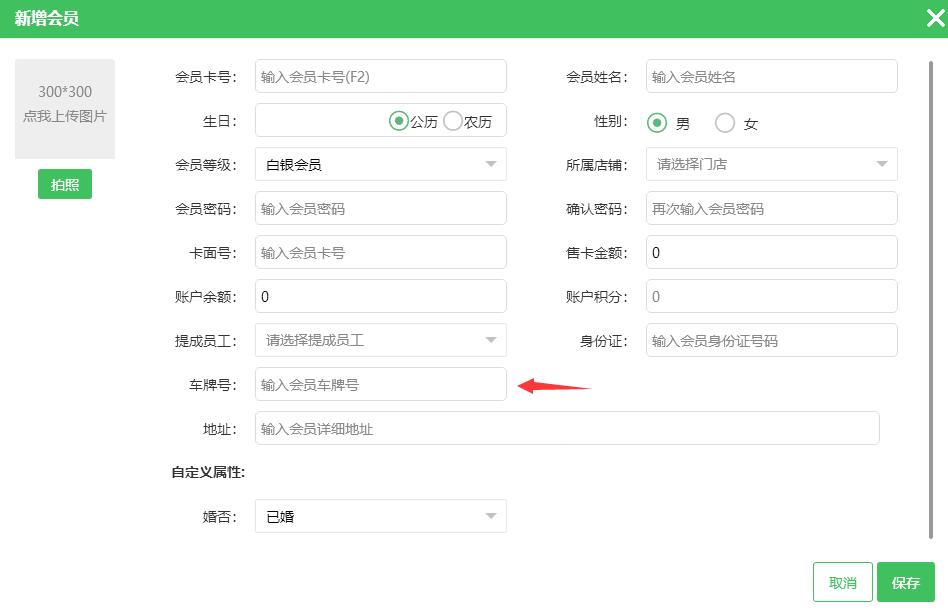Image resolution: width=948 pixels, height=610 pixels.
Task: Click the green 保存 save button
Action: tap(905, 582)
